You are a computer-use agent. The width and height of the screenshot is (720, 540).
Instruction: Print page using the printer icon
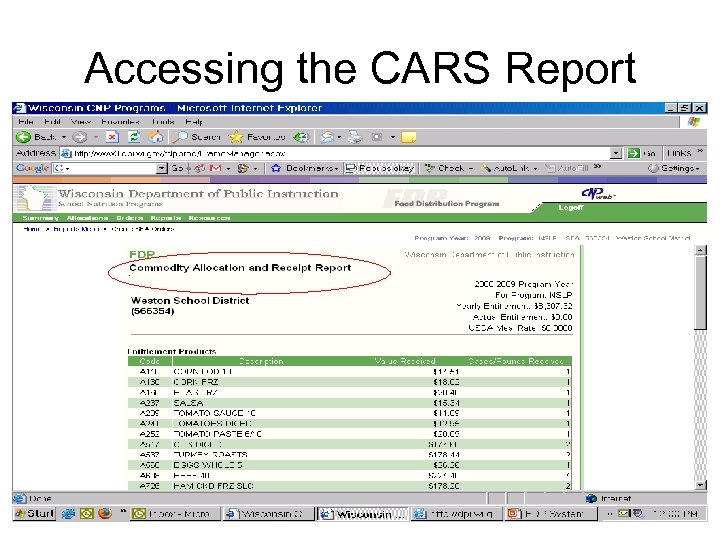coord(354,137)
